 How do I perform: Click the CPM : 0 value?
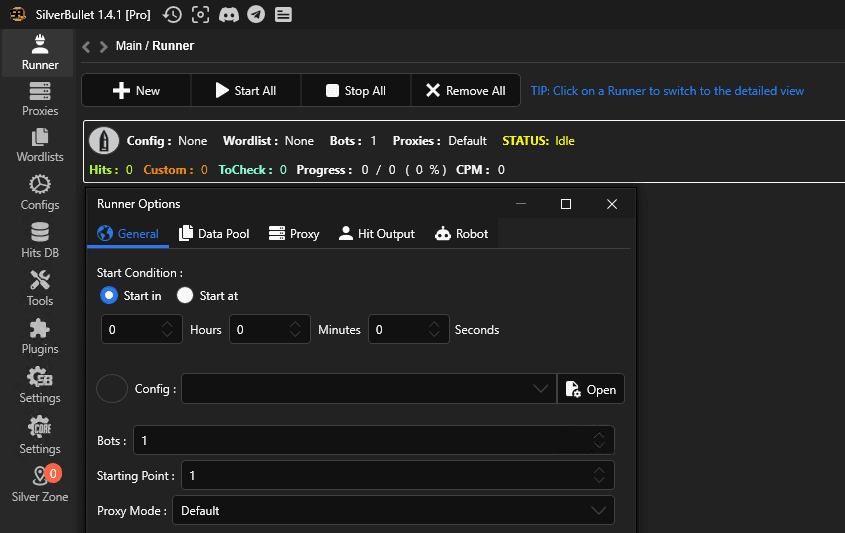[480, 170]
